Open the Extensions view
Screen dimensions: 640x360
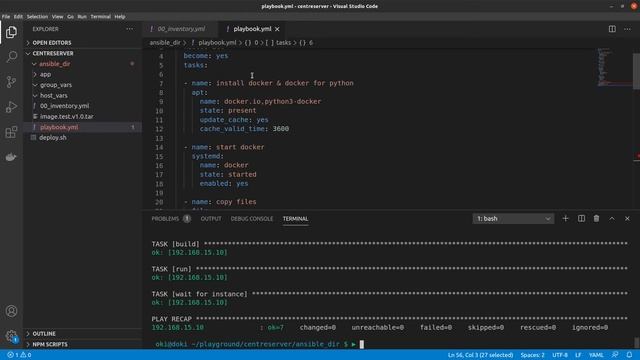click(x=11, y=132)
